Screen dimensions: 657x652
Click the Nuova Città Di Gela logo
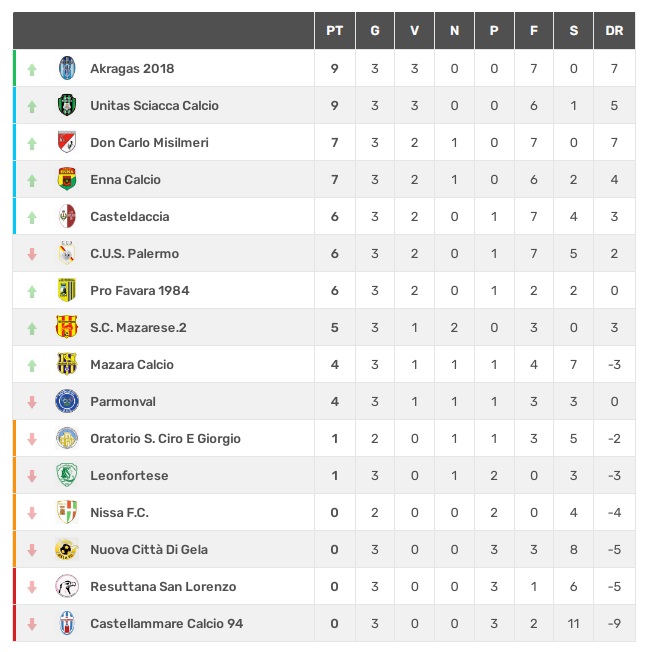[x=67, y=549]
